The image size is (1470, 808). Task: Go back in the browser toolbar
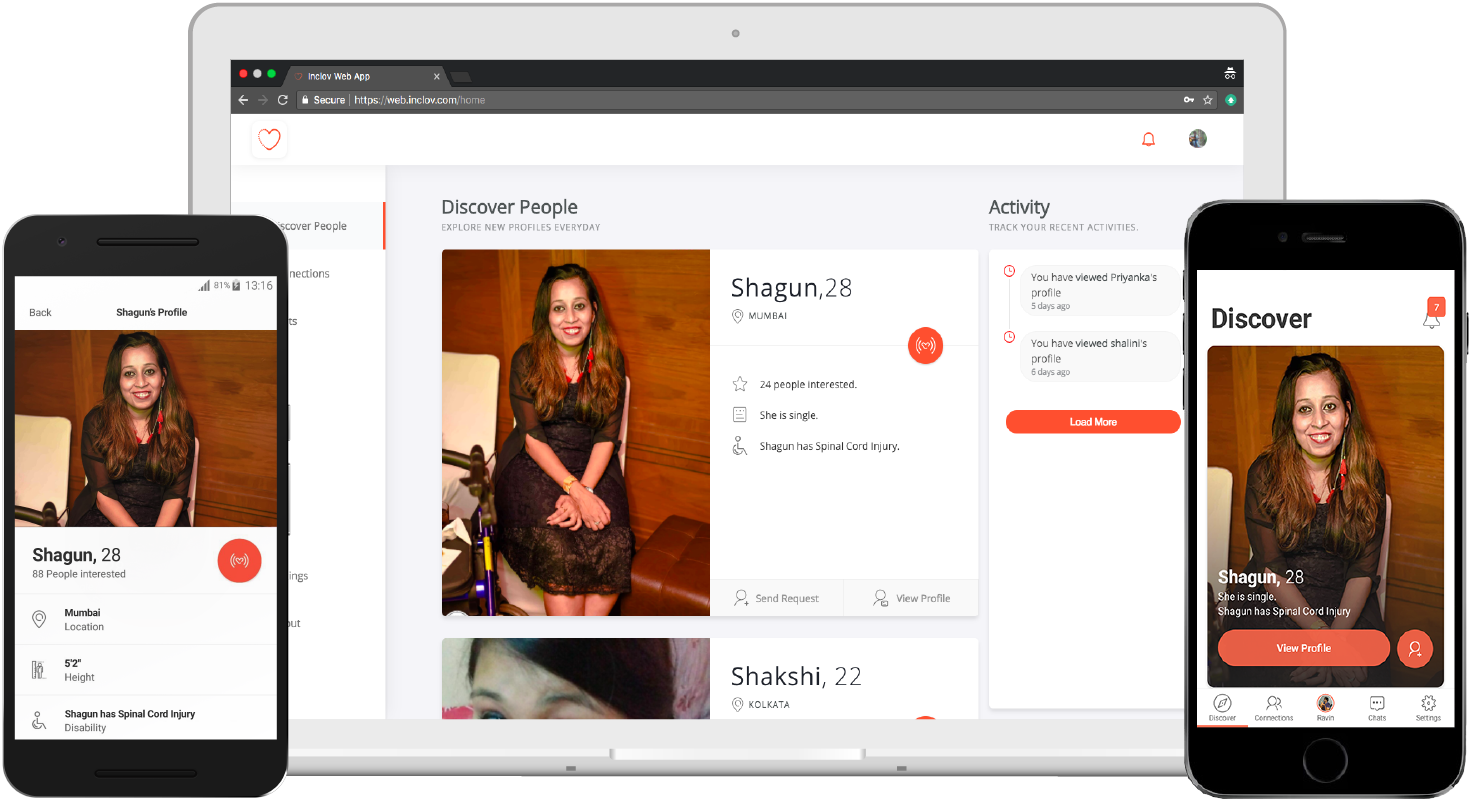pos(243,100)
